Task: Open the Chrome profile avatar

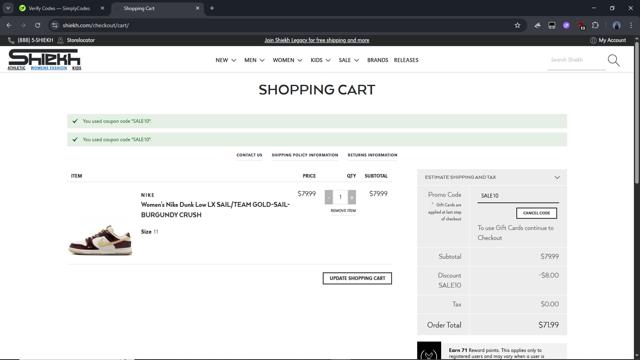Action: [616, 25]
